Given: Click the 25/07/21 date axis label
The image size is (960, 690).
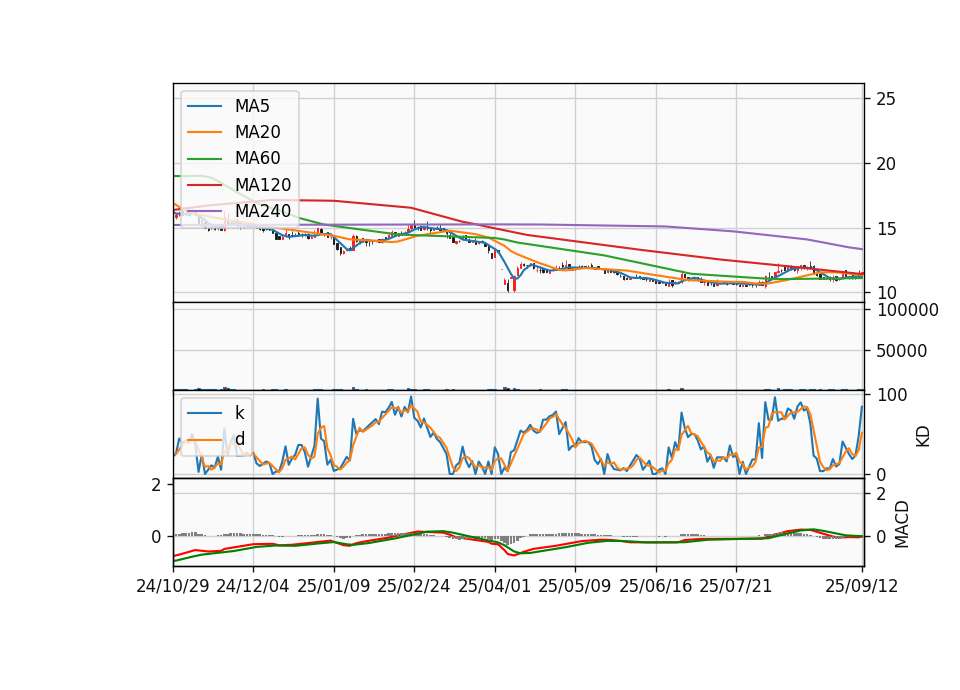Looking at the screenshot, I should pos(736,587).
